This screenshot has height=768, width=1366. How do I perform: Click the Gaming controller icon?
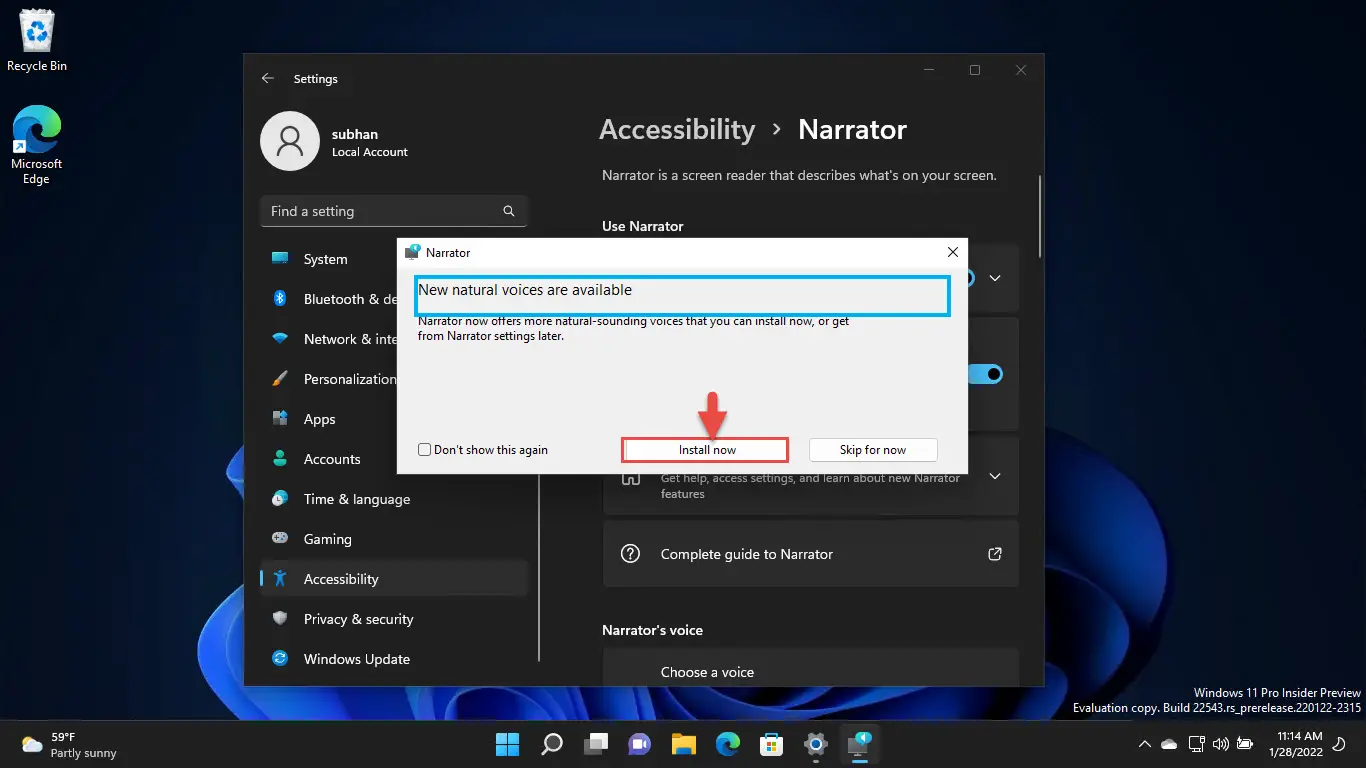coord(281,539)
